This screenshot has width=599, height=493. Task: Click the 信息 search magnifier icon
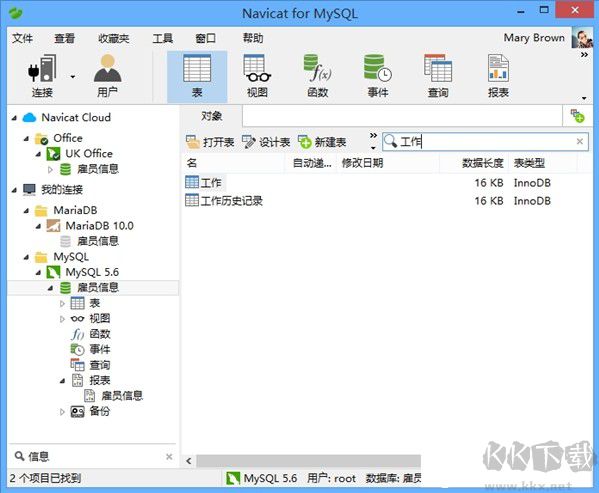(x=19, y=456)
